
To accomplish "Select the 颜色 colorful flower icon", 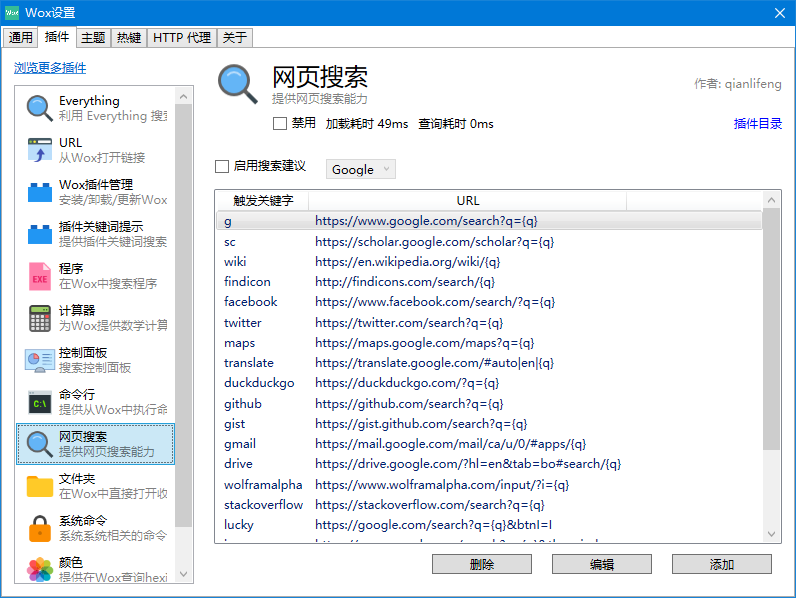I will [x=40, y=570].
